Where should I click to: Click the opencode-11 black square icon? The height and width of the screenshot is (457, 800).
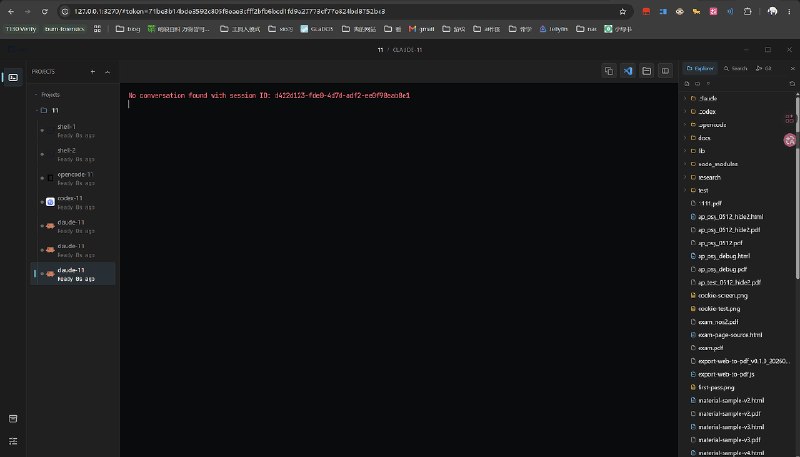[x=50, y=178]
